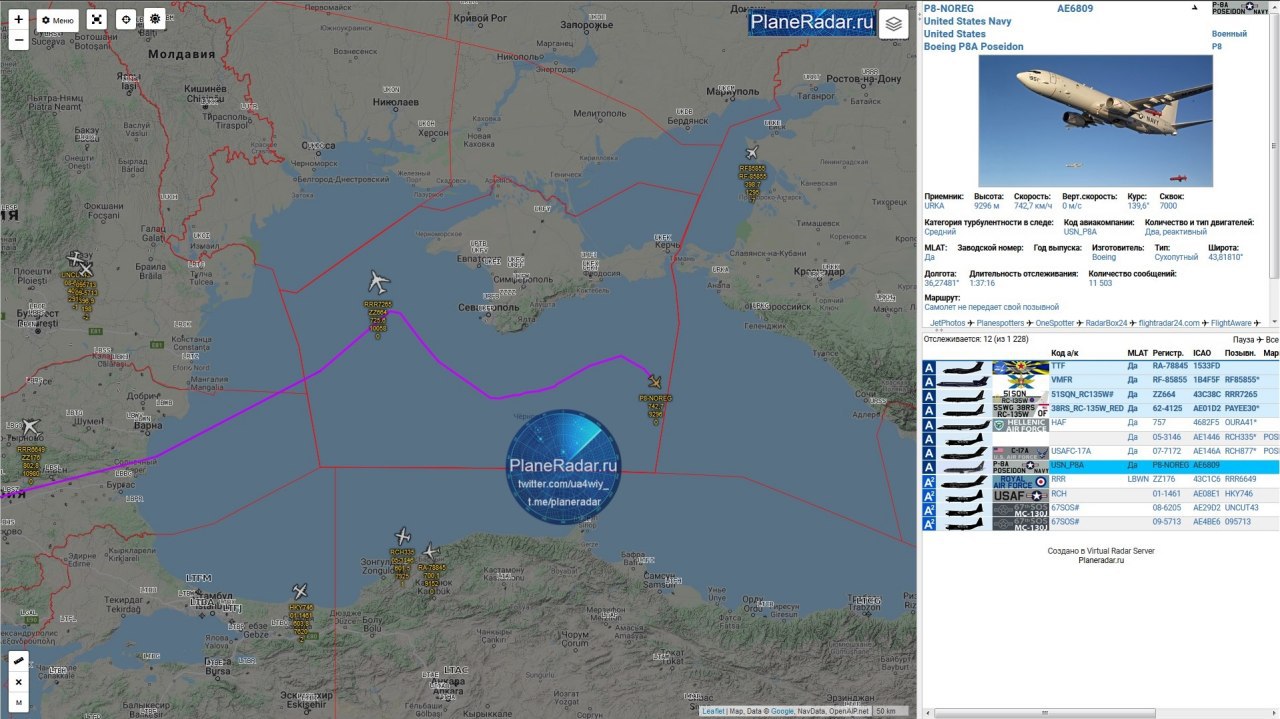The height and width of the screenshot is (719, 1280).
Task: Sort list by ICAO column header
Action: click(x=1202, y=353)
